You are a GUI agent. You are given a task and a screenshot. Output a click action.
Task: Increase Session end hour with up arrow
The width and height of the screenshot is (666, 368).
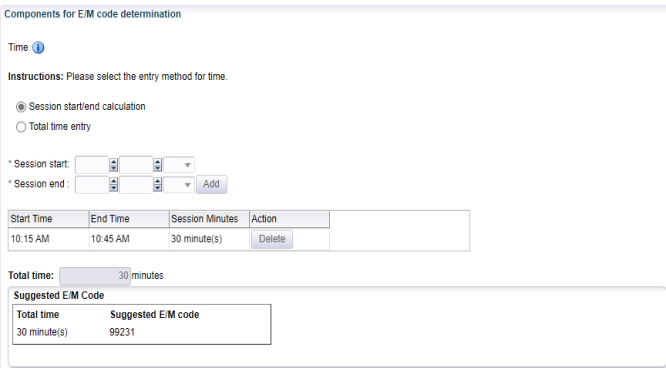113,181
